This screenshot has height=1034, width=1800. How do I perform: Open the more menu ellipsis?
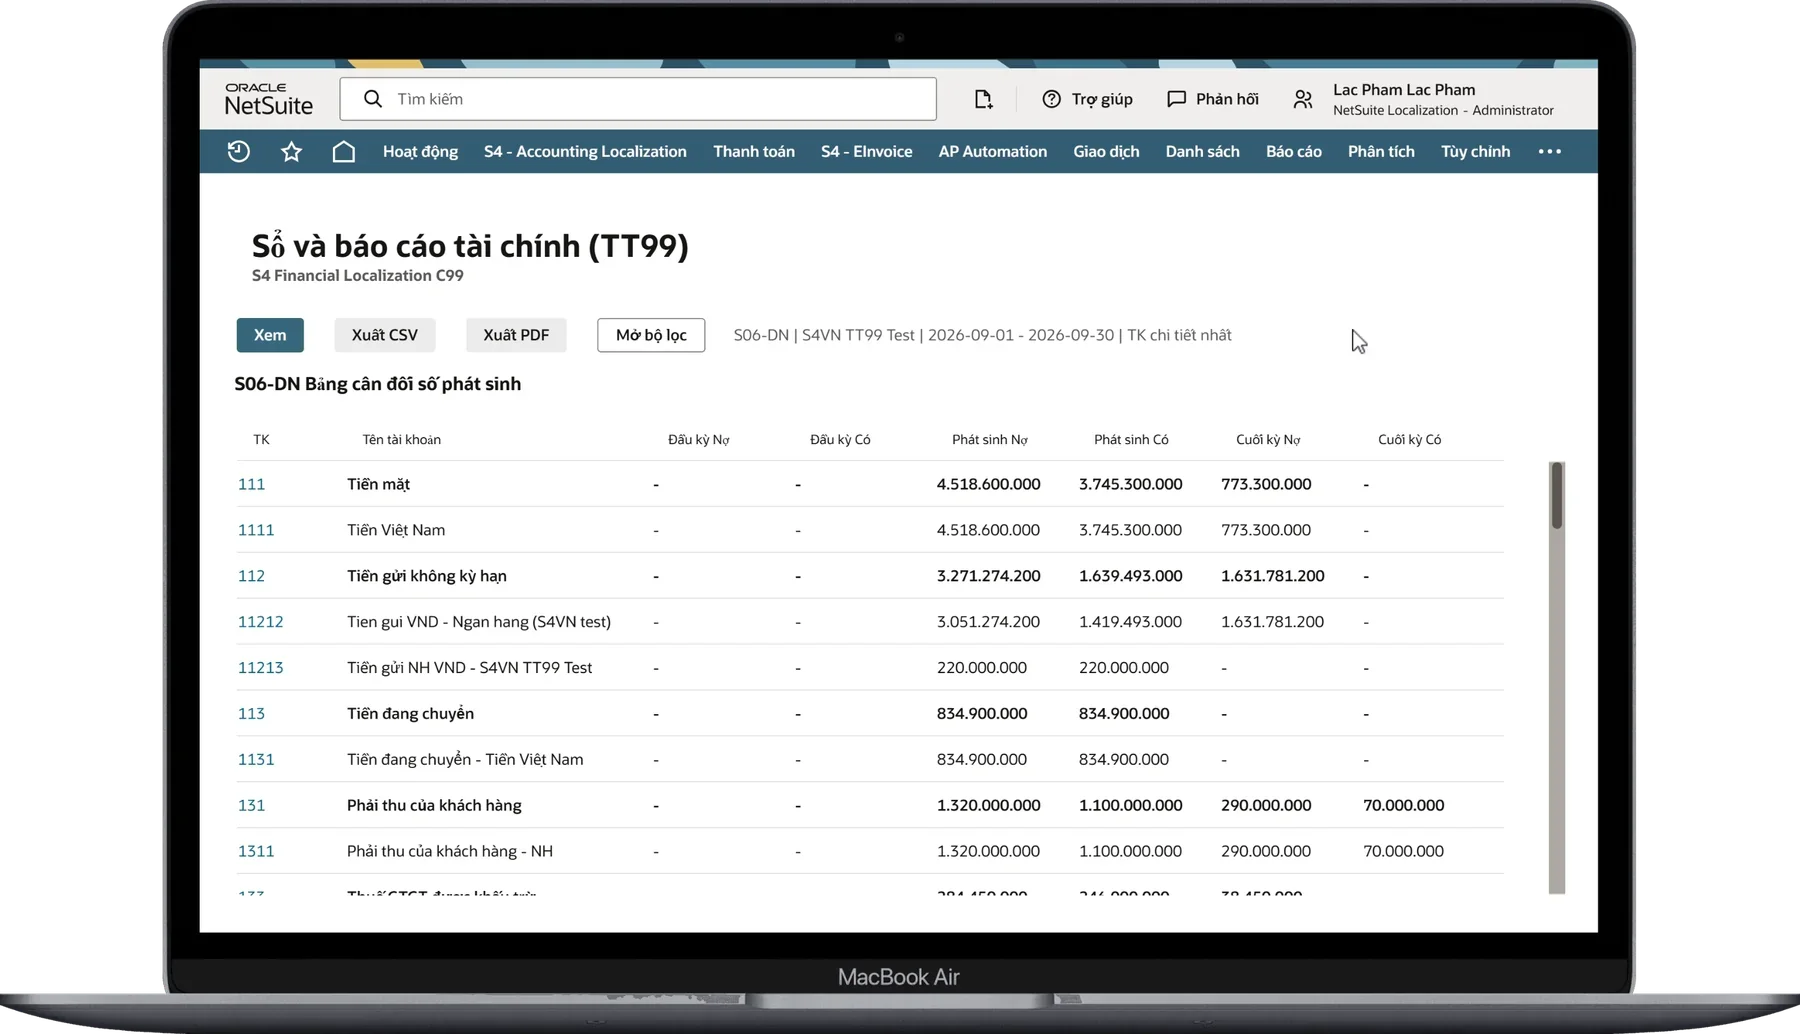click(x=1549, y=151)
